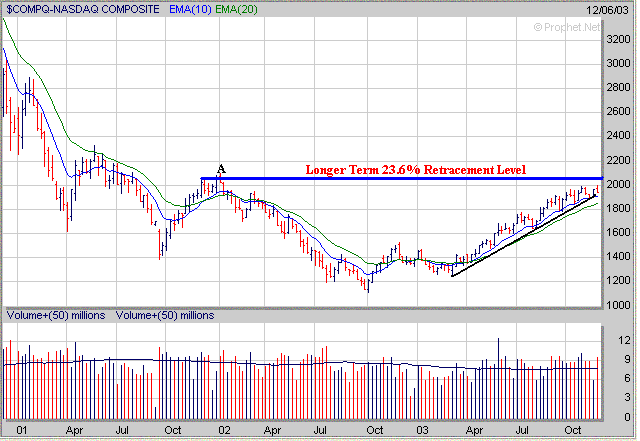The width and height of the screenshot is (640, 441).
Task: Click the 1000 price axis label
Action: 618,305
